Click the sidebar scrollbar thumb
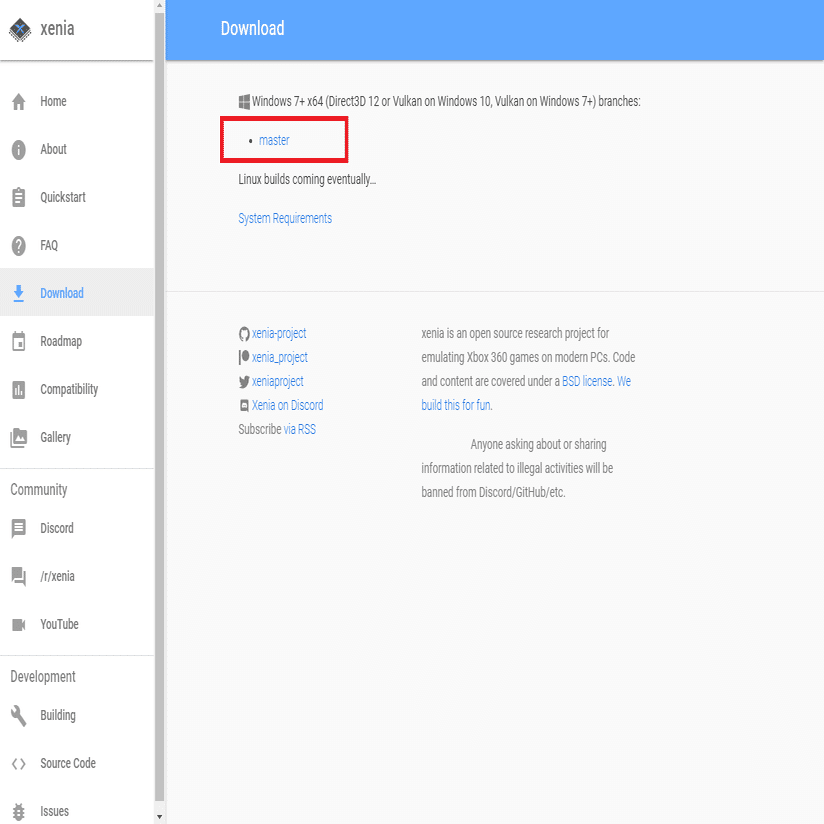 tap(160, 407)
